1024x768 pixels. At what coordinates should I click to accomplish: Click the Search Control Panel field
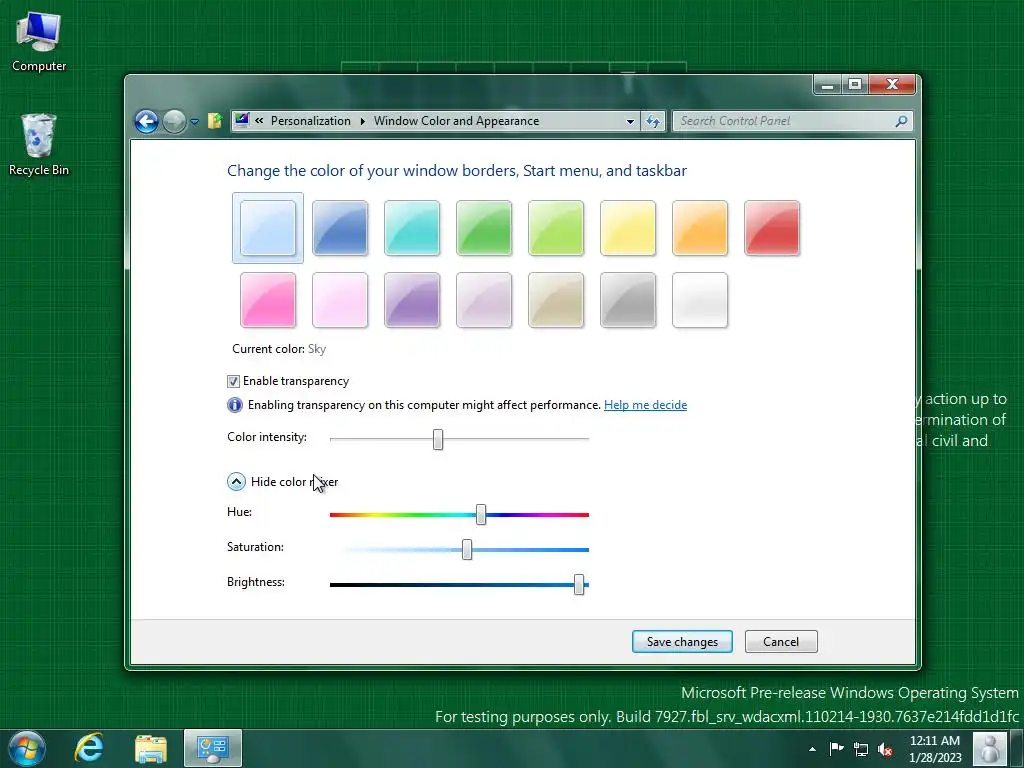tap(792, 121)
